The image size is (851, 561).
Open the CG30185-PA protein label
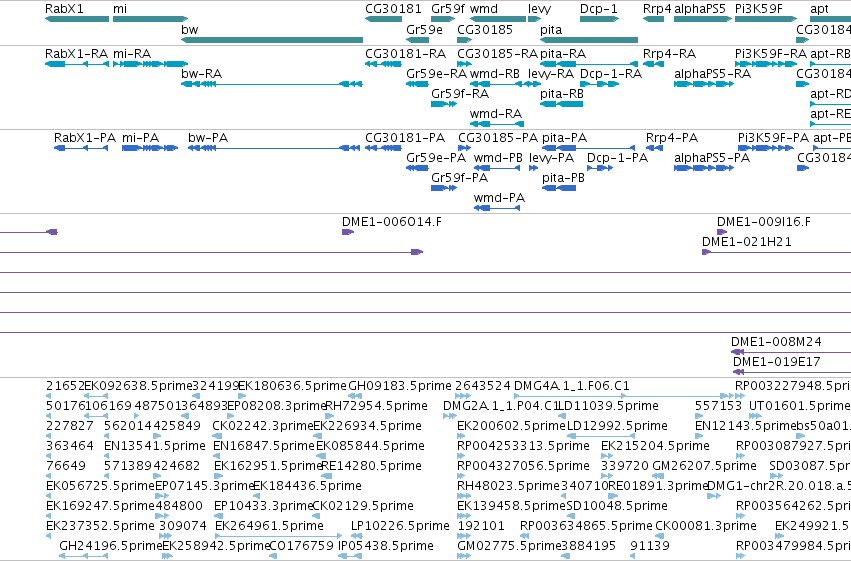tap(498, 138)
